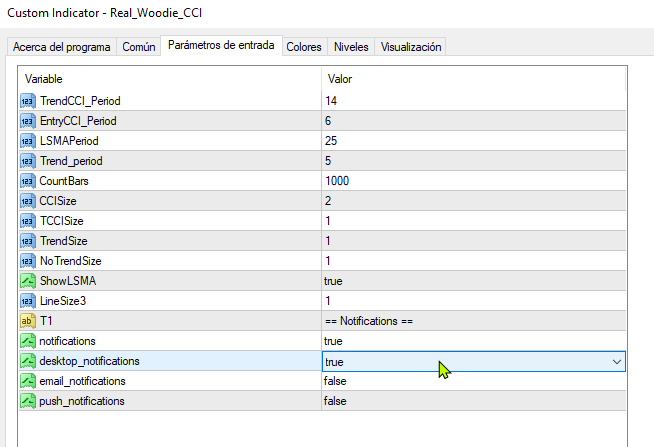Go to the Colores tab
The height and width of the screenshot is (447, 654).
click(x=304, y=47)
